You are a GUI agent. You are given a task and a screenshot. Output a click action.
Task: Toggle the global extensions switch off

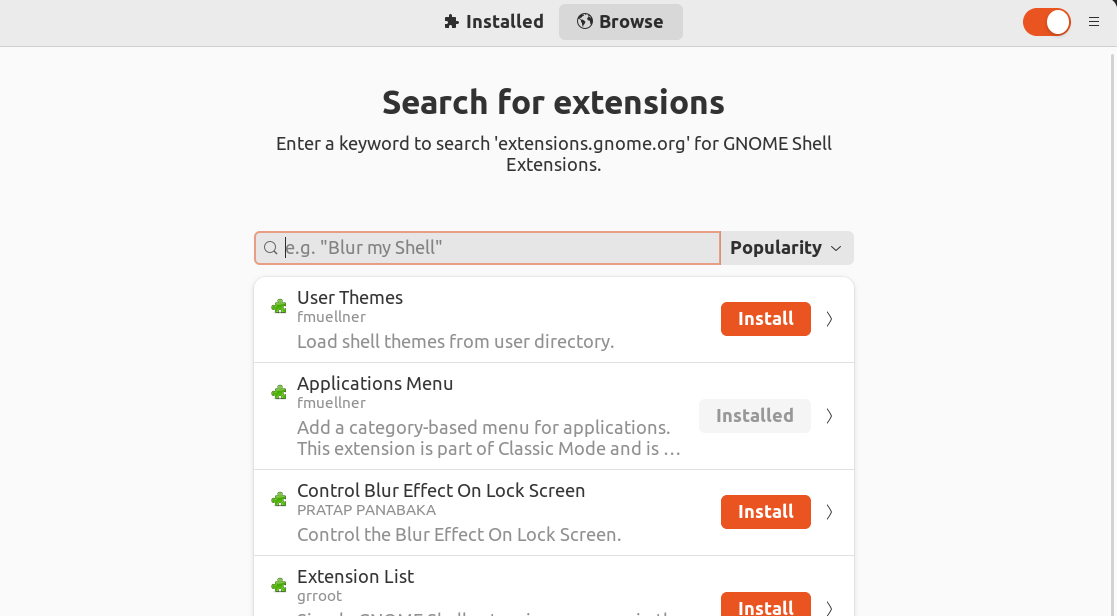[1046, 22]
